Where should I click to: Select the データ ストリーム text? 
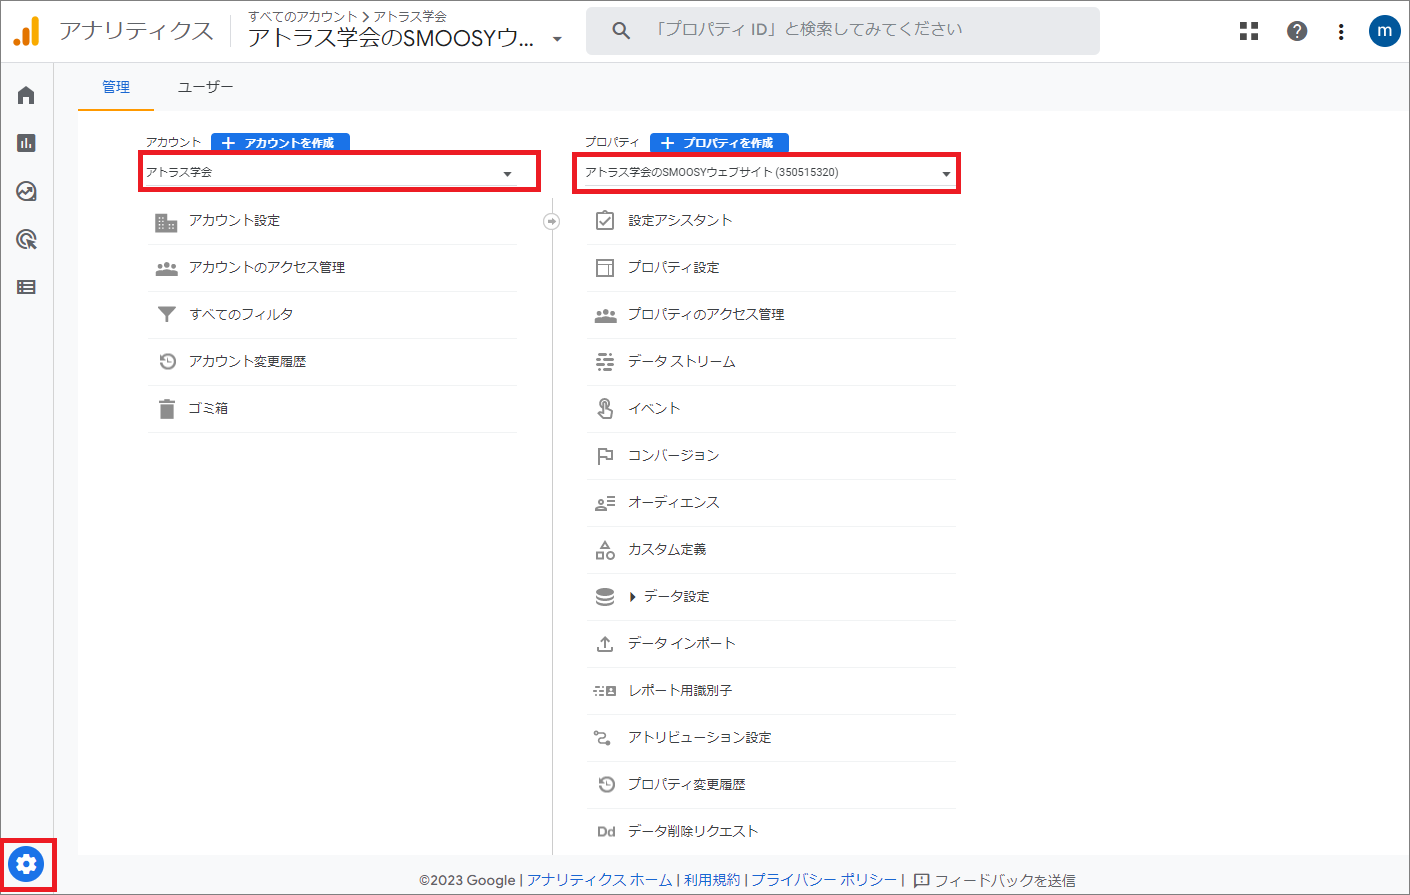tap(681, 362)
